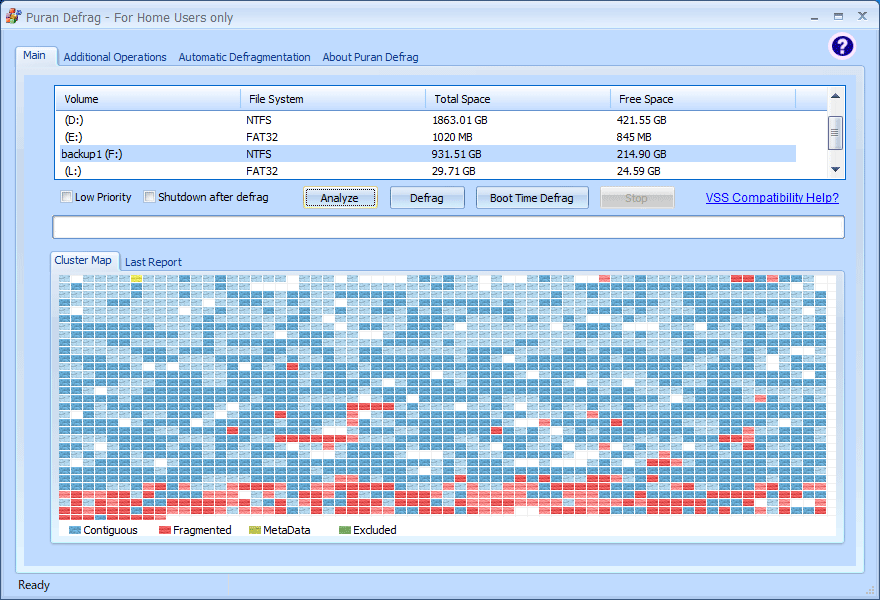
Task: Select the Cluster Map tab
Action: [x=84, y=260]
